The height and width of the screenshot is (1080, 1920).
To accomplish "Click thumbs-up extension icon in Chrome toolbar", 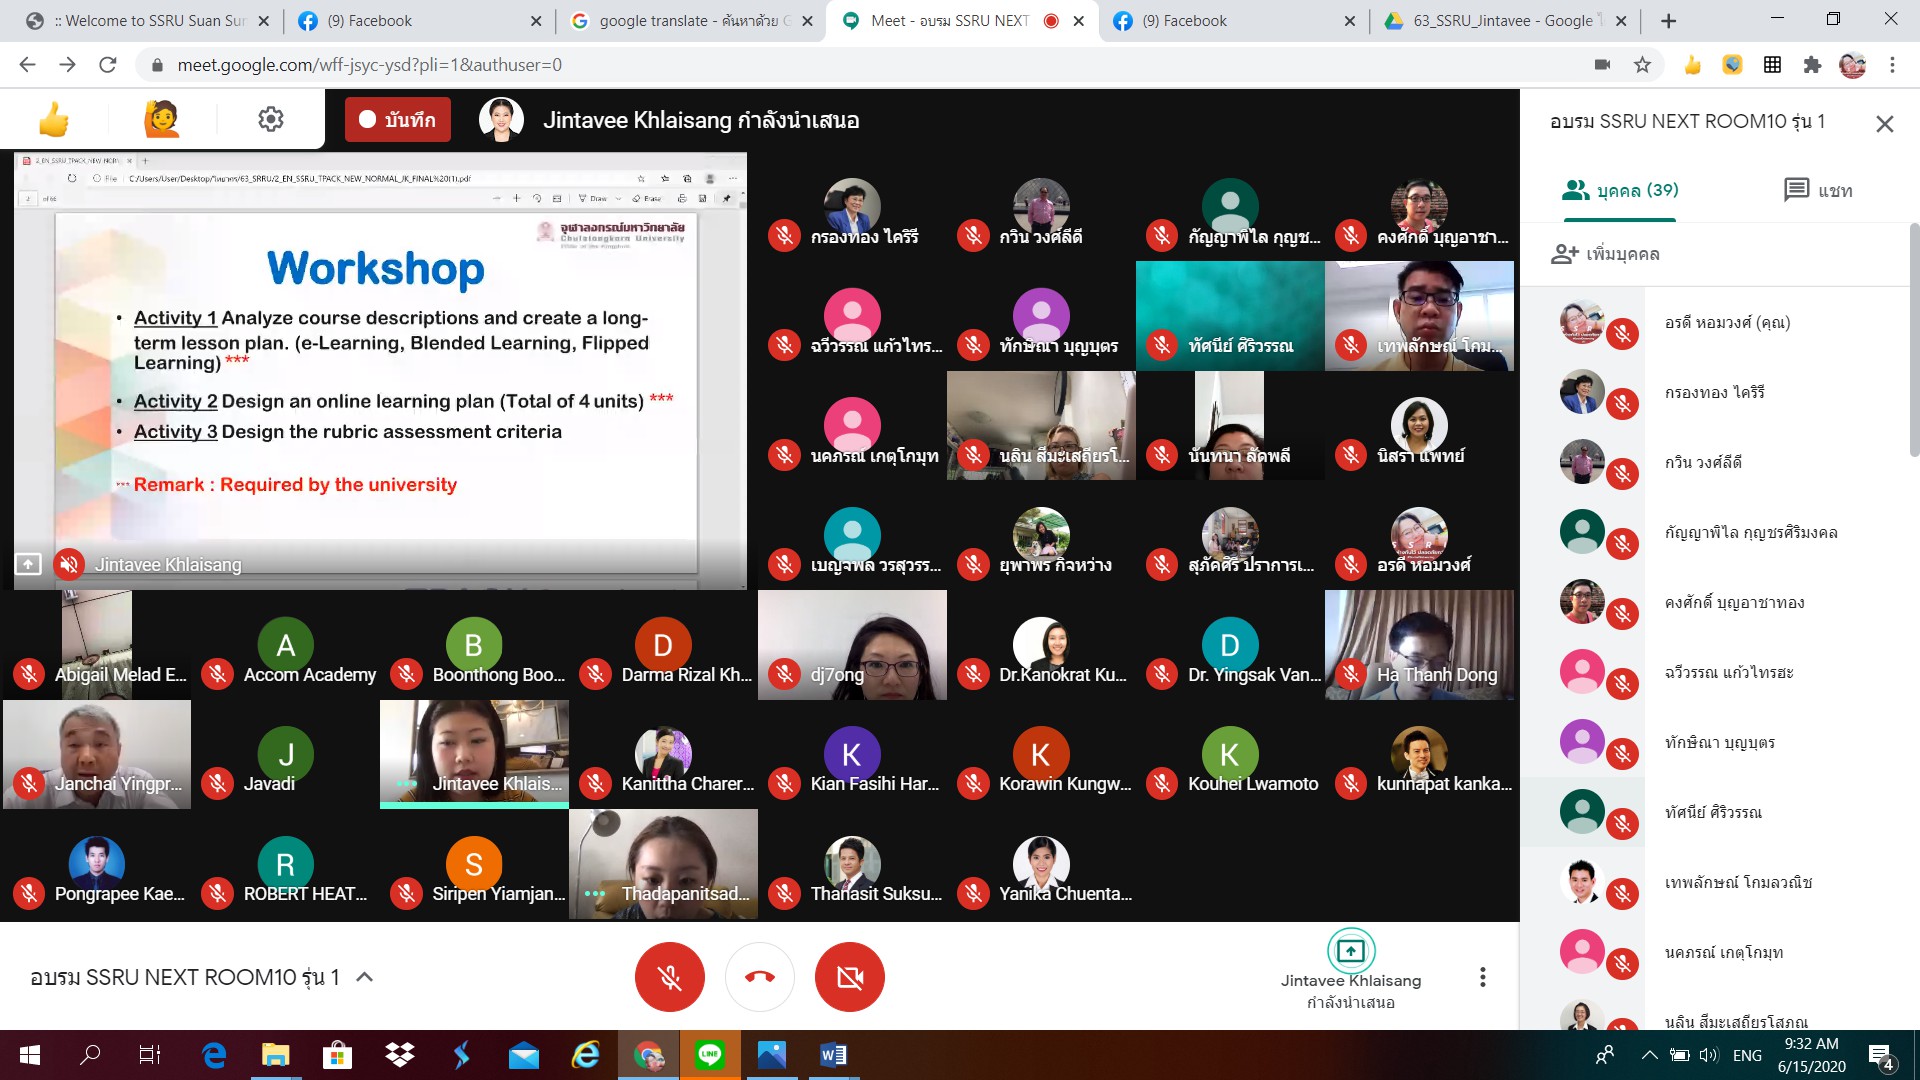I will point(1692,65).
